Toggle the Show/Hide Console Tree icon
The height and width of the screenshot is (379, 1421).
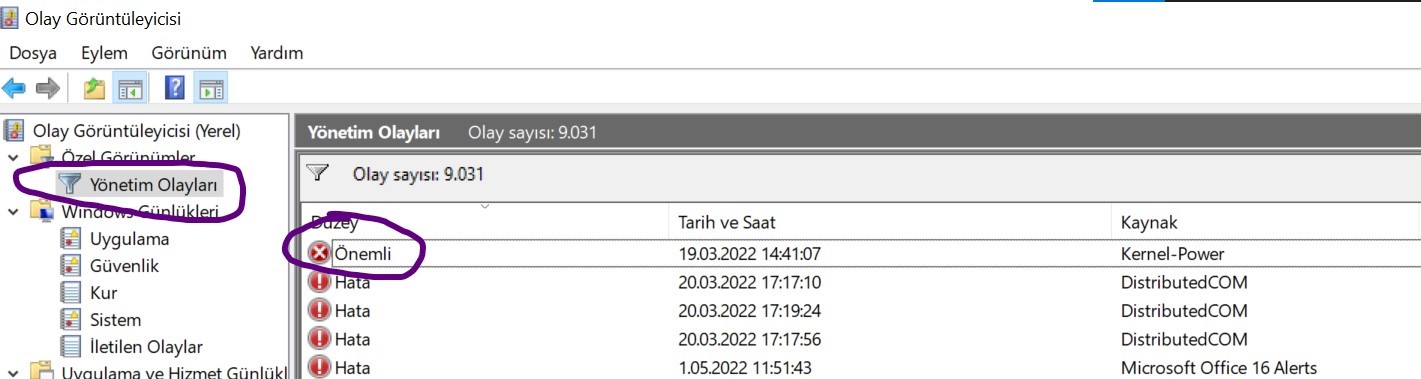129,89
